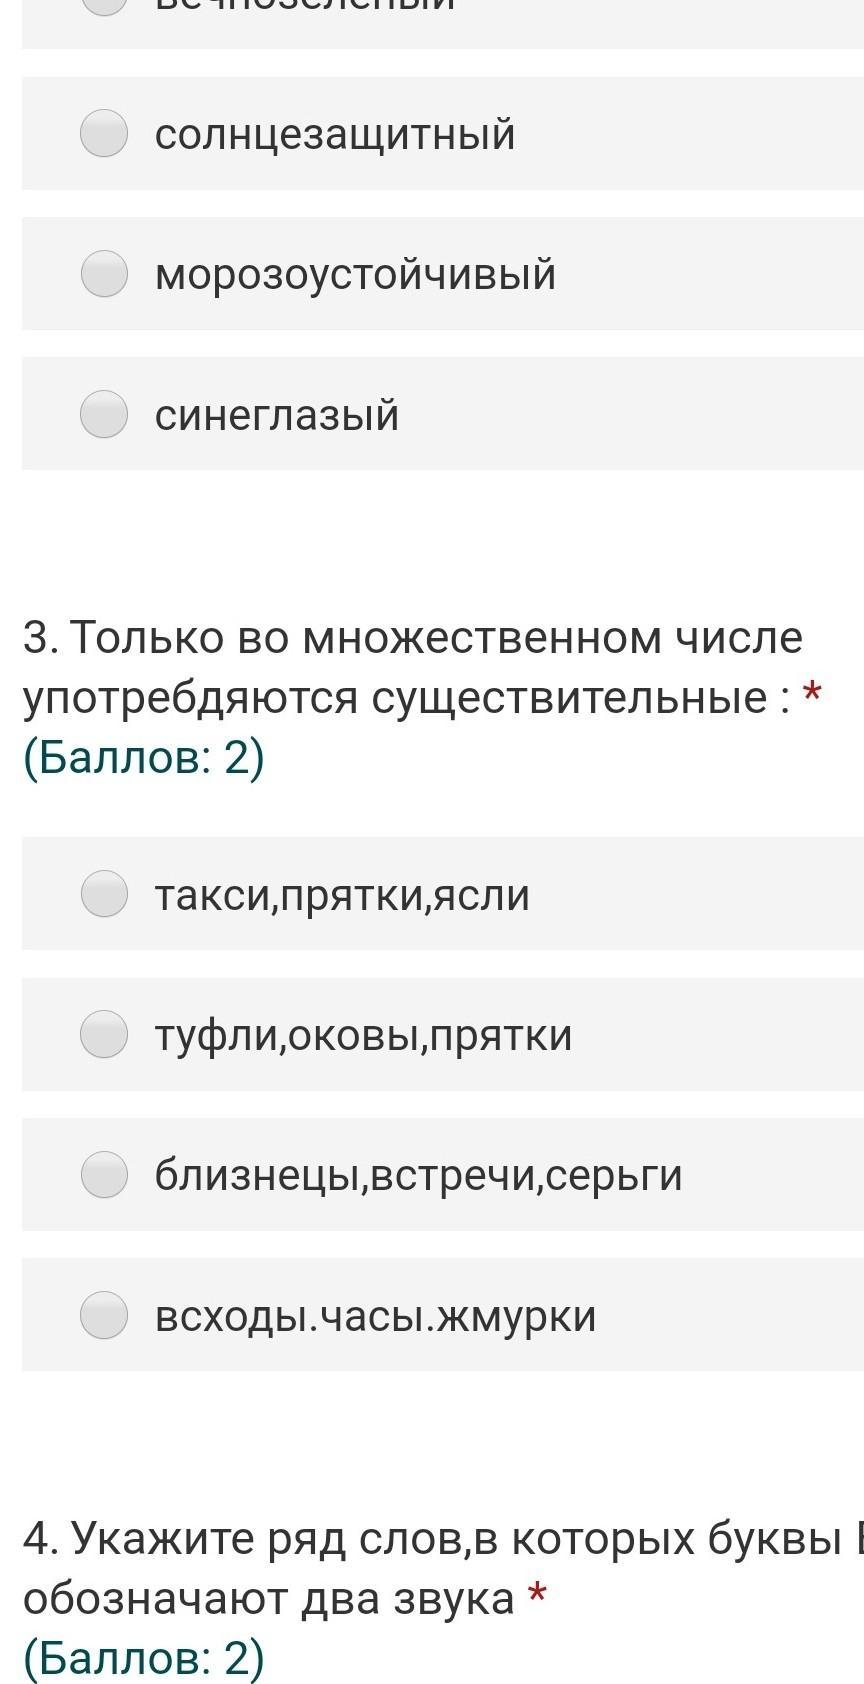Tap the синеглазый option text
The image size is (864, 1684).
277,415
